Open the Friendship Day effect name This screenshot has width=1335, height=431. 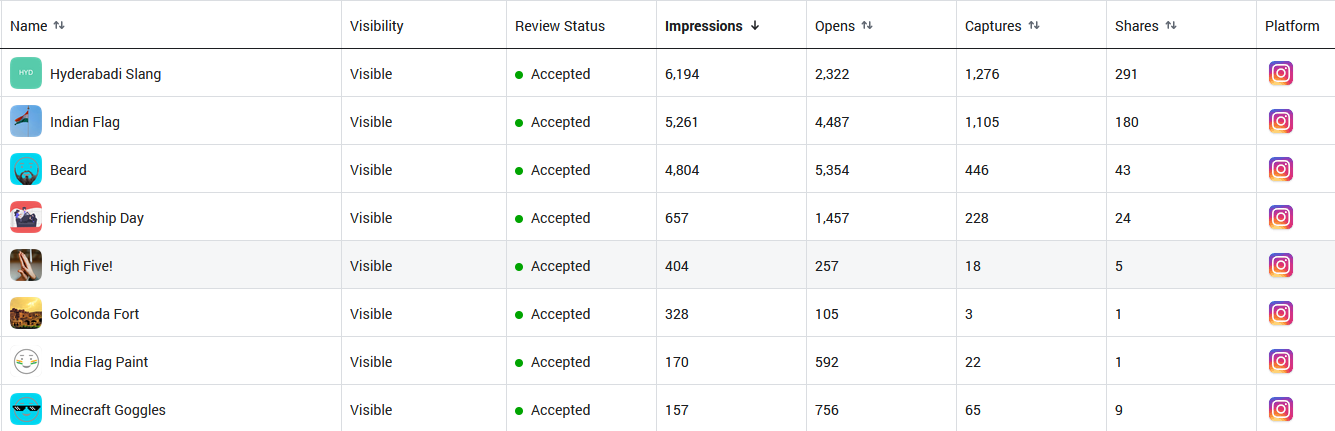(x=97, y=218)
